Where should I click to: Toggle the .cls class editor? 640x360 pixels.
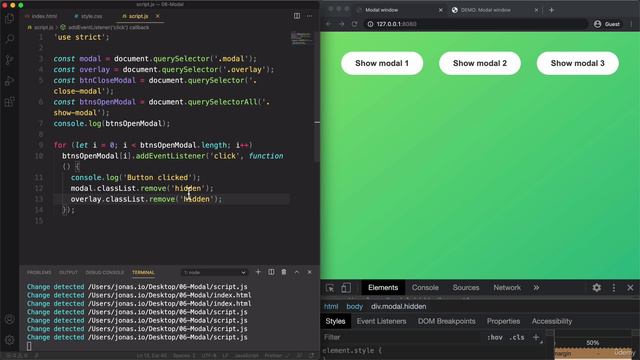tap(517, 337)
